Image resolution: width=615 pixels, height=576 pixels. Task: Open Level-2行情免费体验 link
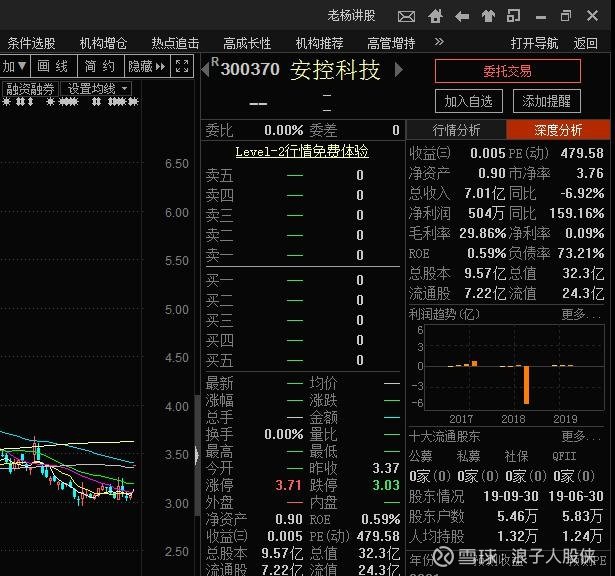tap(302, 151)
